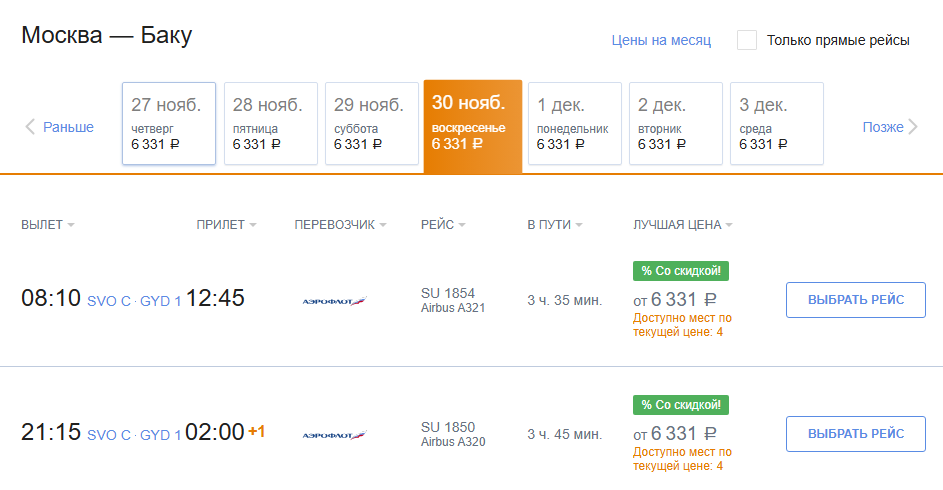Select the 29 нояб. суббота date tab
Viewport: 943px width, 490px height.
372,123
